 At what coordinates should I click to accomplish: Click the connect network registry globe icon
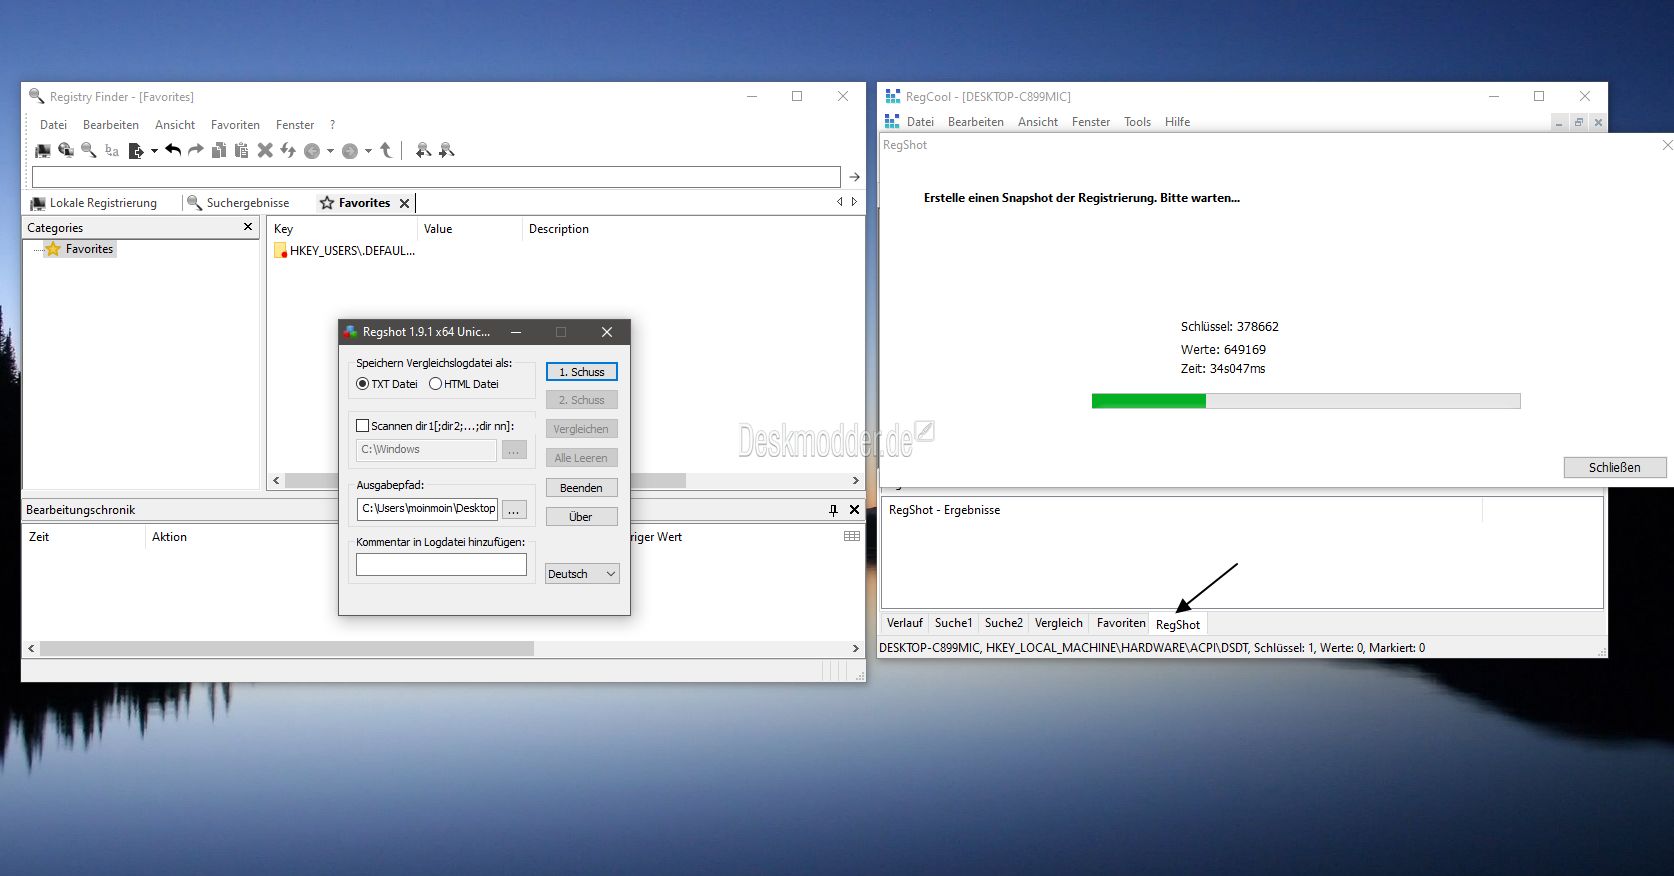66,150
